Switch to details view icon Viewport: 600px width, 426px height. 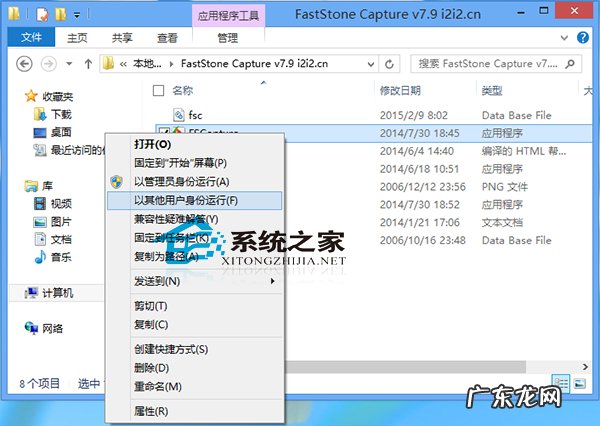(x=561, y=383)
